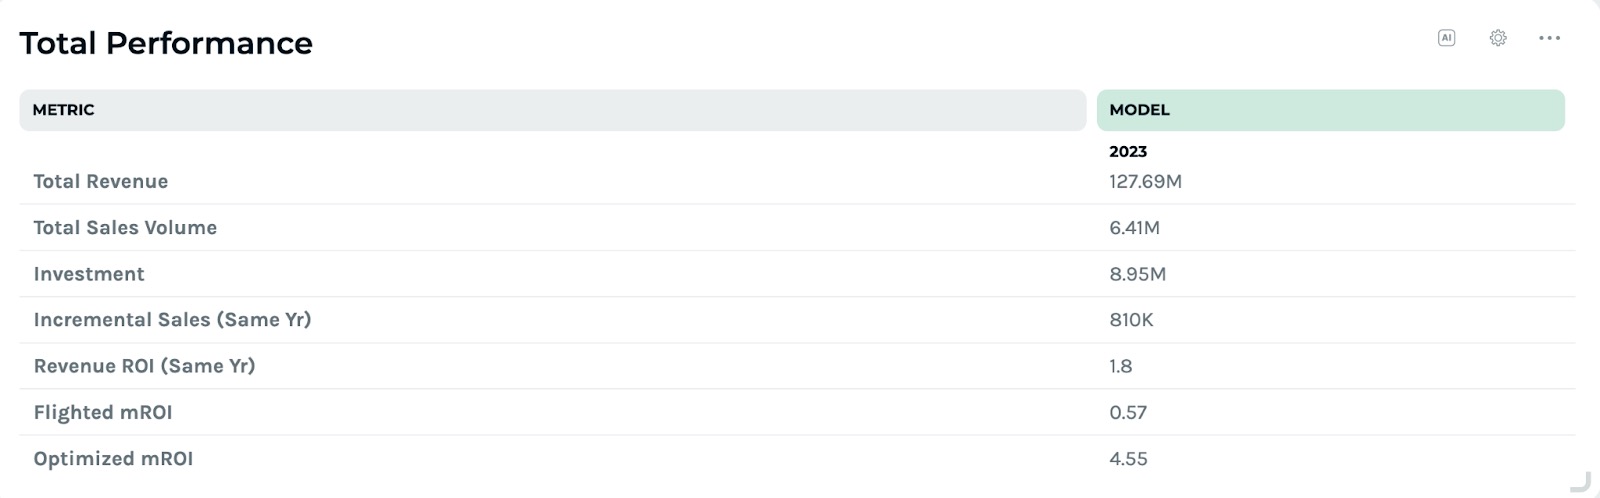Select the 2023 year sub-header
This screenshot has height=498, width=1600.
pos(1128,152)
